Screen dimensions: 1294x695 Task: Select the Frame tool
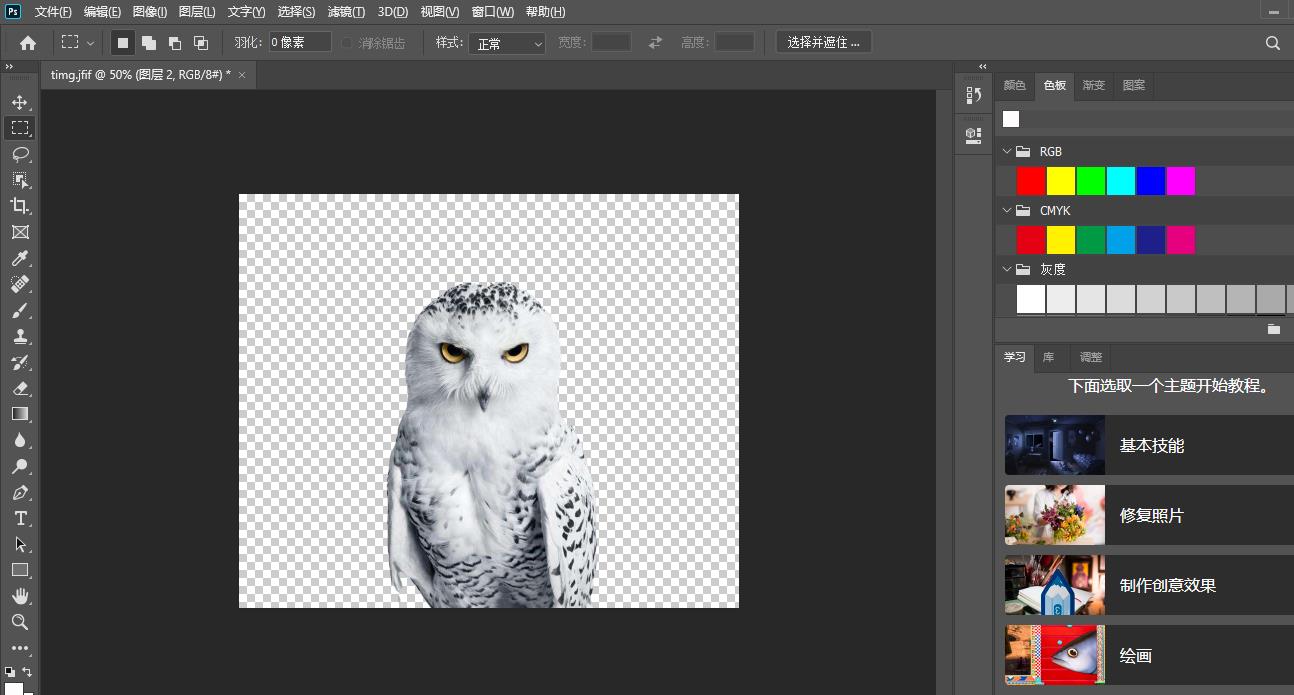[20, 232]
